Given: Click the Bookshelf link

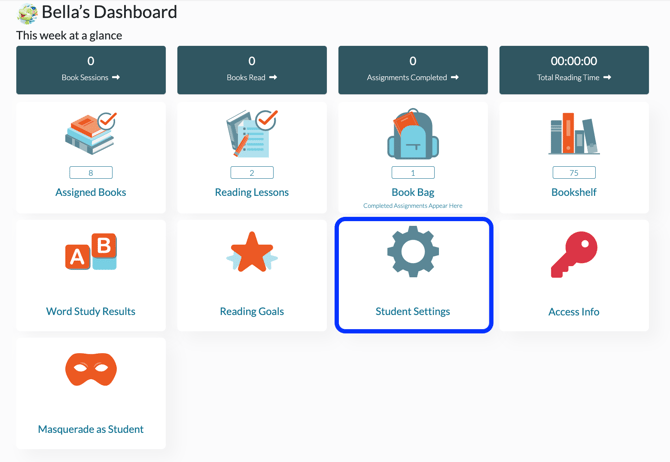Looking at the screenshot, I should (574, 192).
